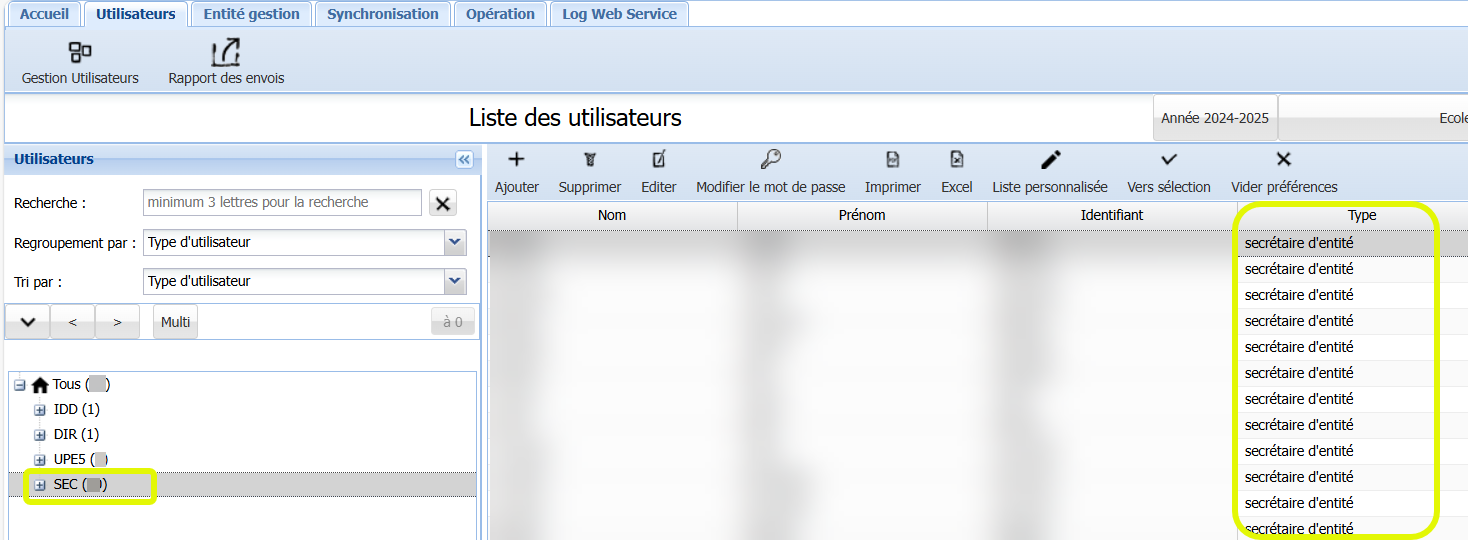Click into the Recherche input field

click(x=282, y=202)
